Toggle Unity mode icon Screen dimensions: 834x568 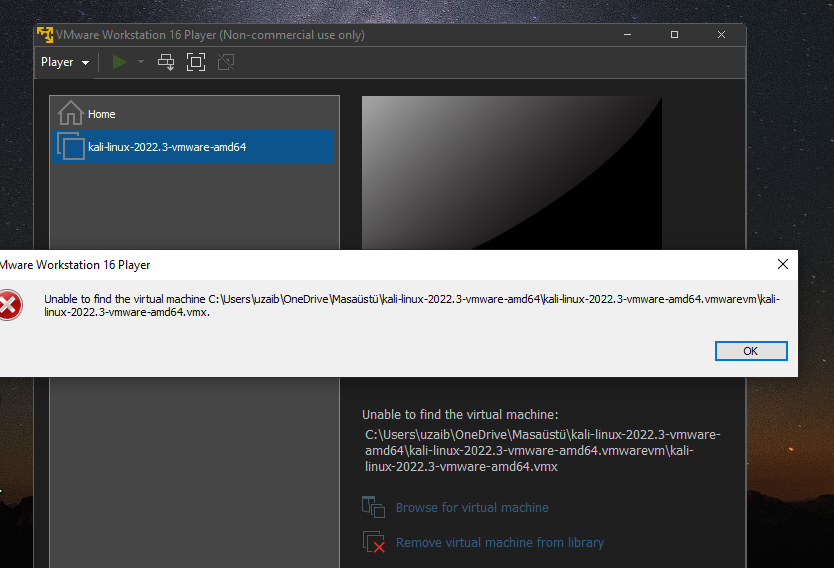pyautogui.click(x=226, y=62)
